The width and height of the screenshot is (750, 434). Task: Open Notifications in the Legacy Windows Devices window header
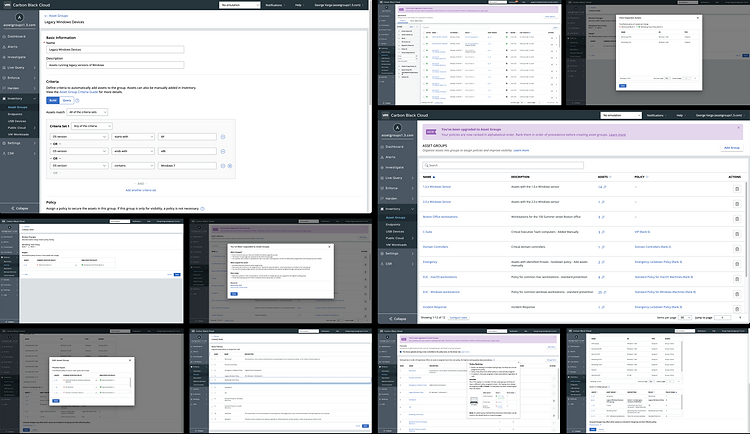(275, 5)
